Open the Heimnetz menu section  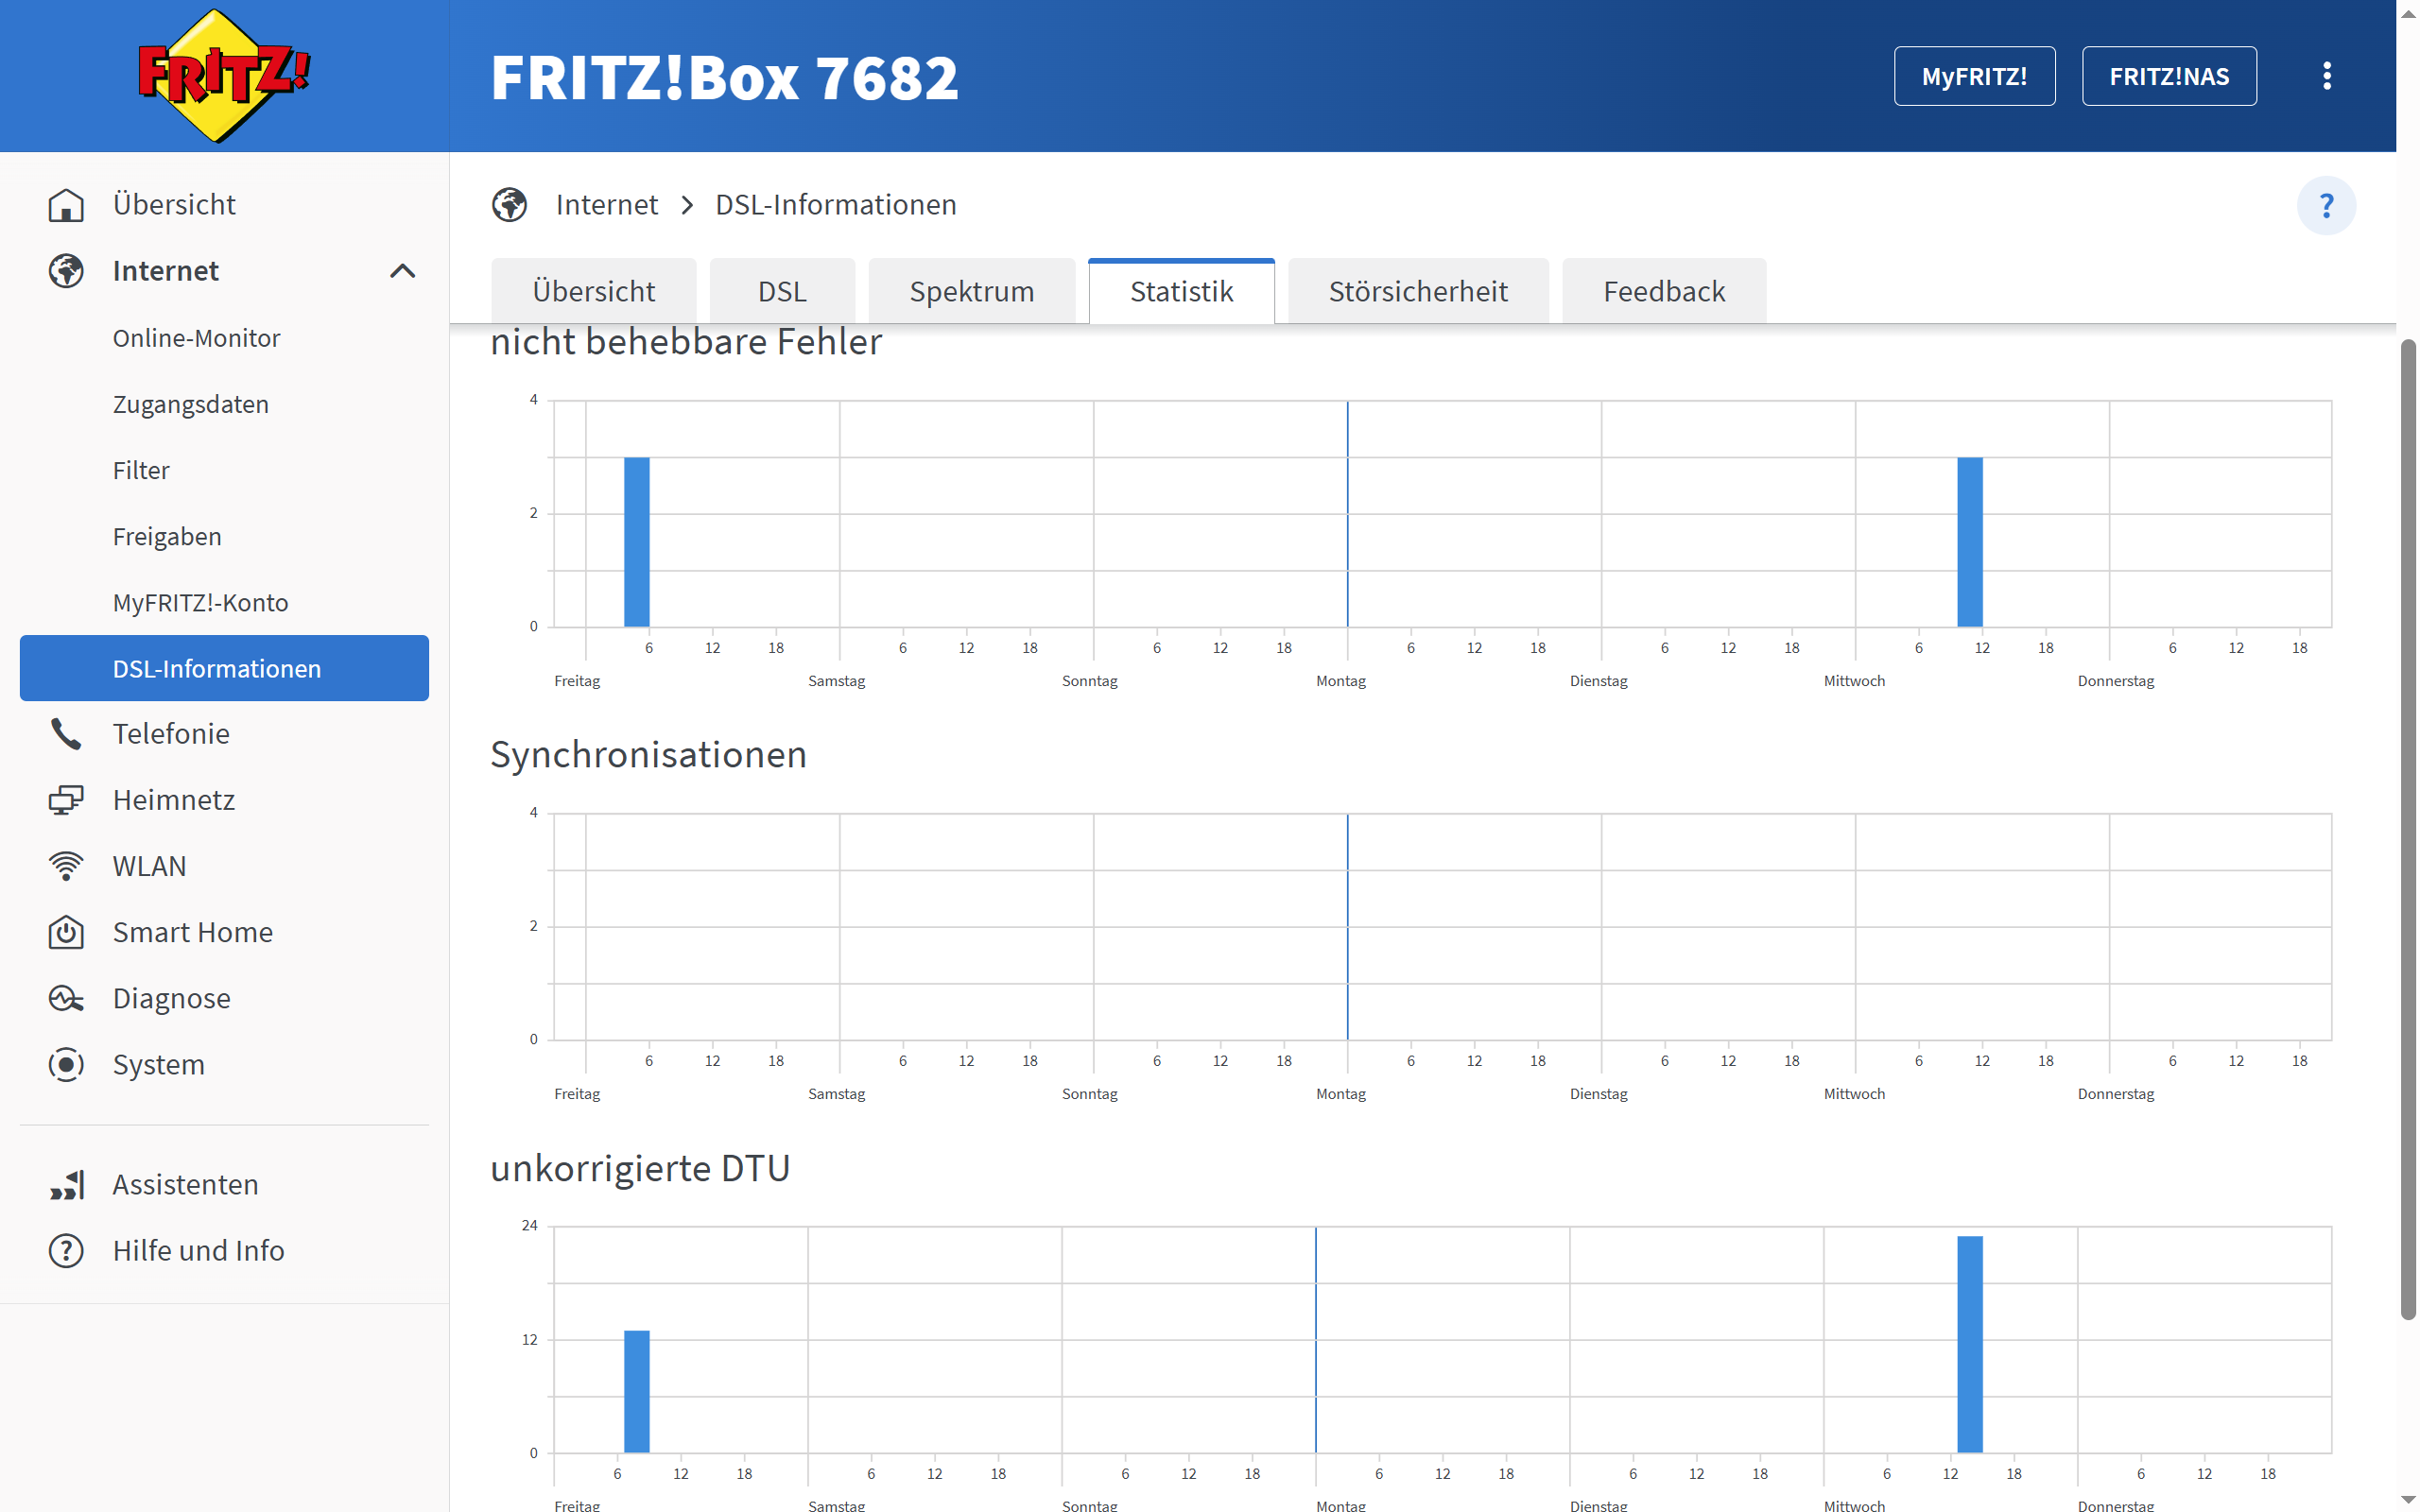click(x=174, y=800)
